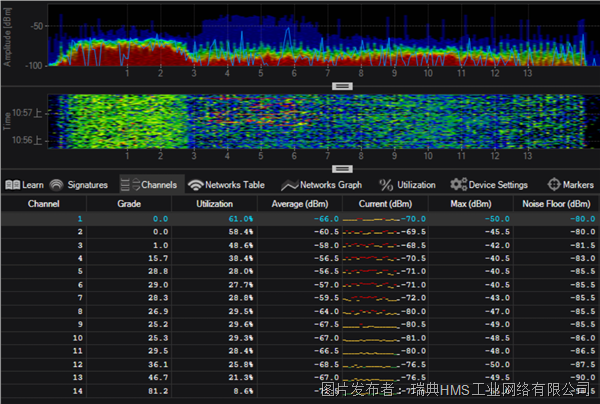Click the Networks Graph line icon
This screenshot has width=600, height=404.
coord(289,186)
